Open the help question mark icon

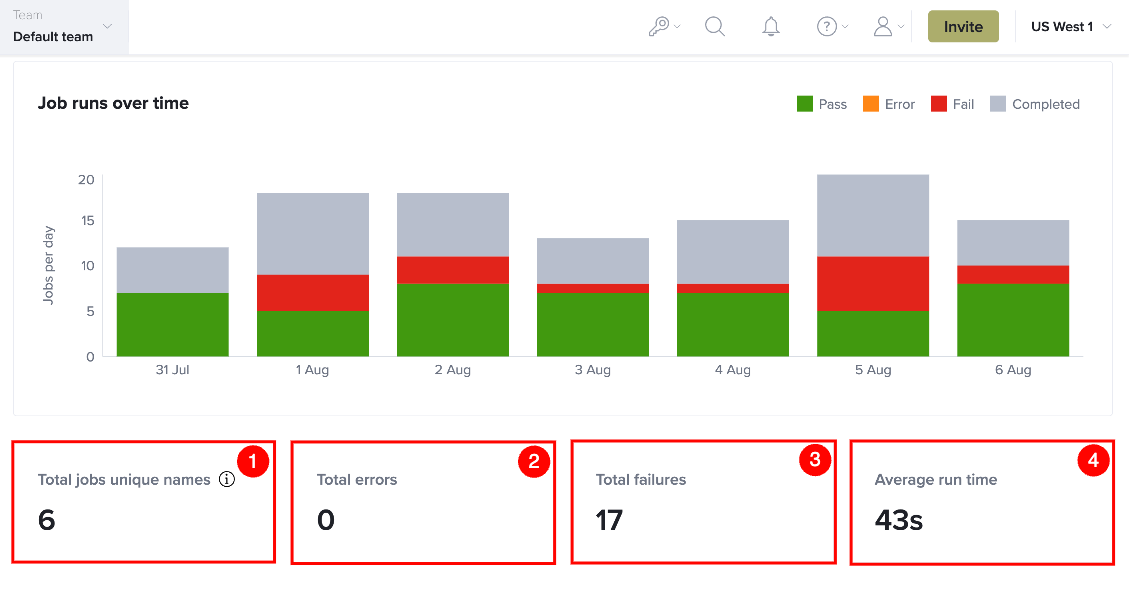(827, 27)
